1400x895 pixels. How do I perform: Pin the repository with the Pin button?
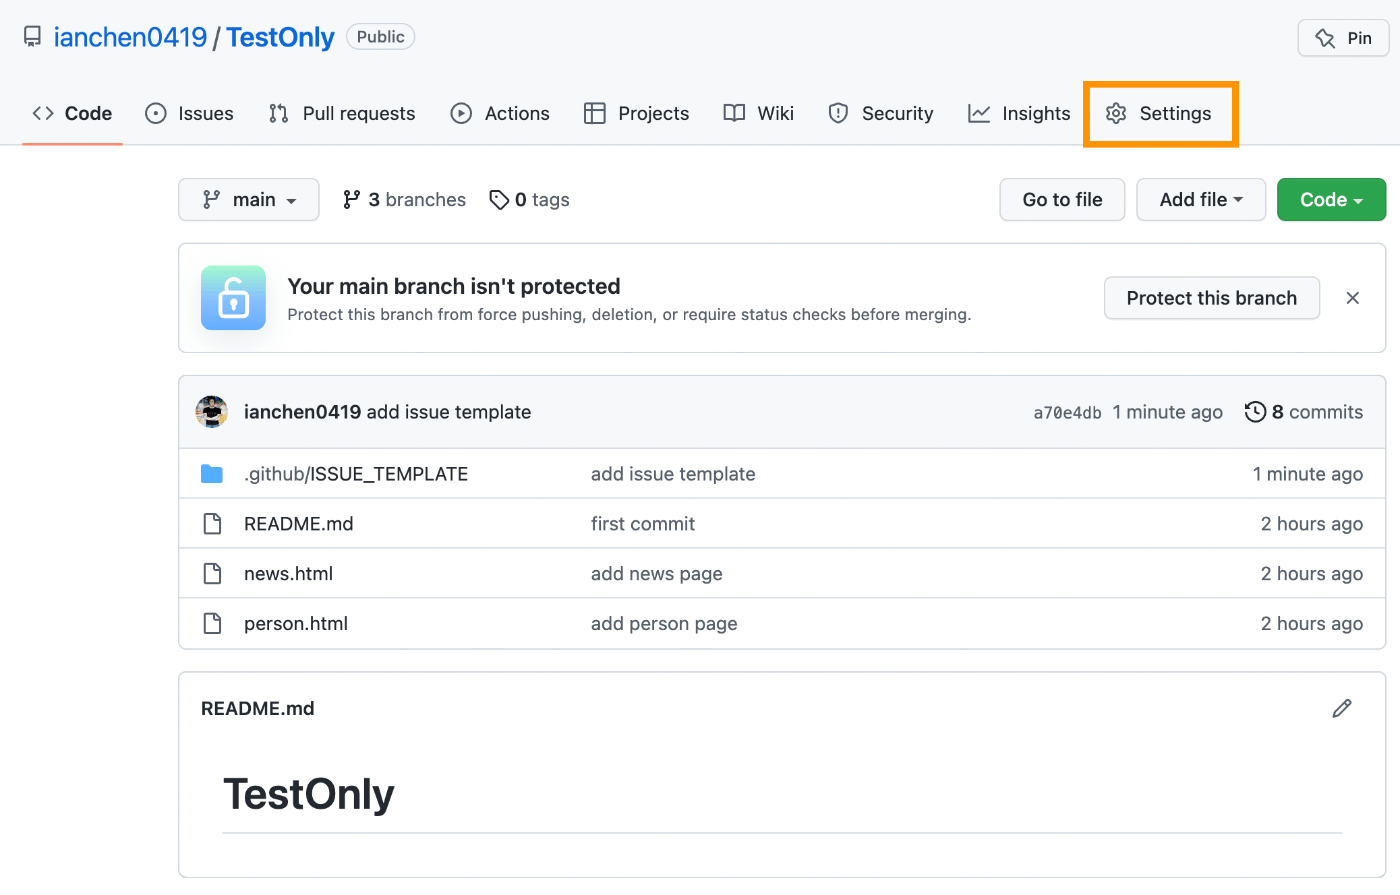(1343, 38)
